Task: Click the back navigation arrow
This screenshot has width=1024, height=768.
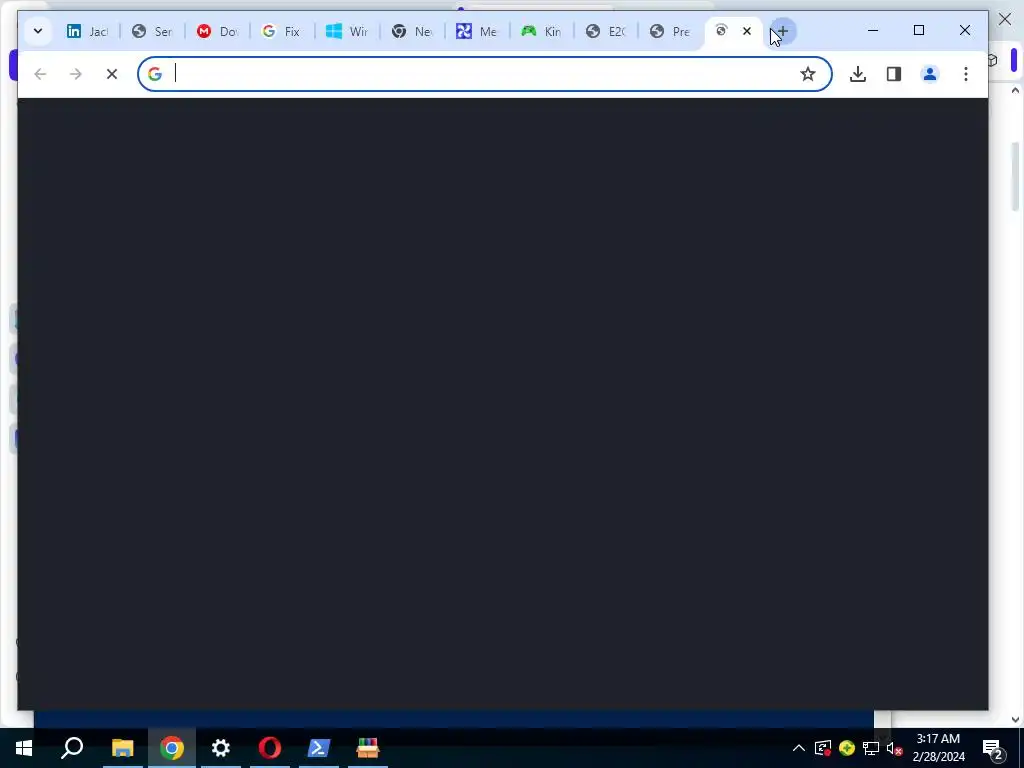Action: point(40,74)
